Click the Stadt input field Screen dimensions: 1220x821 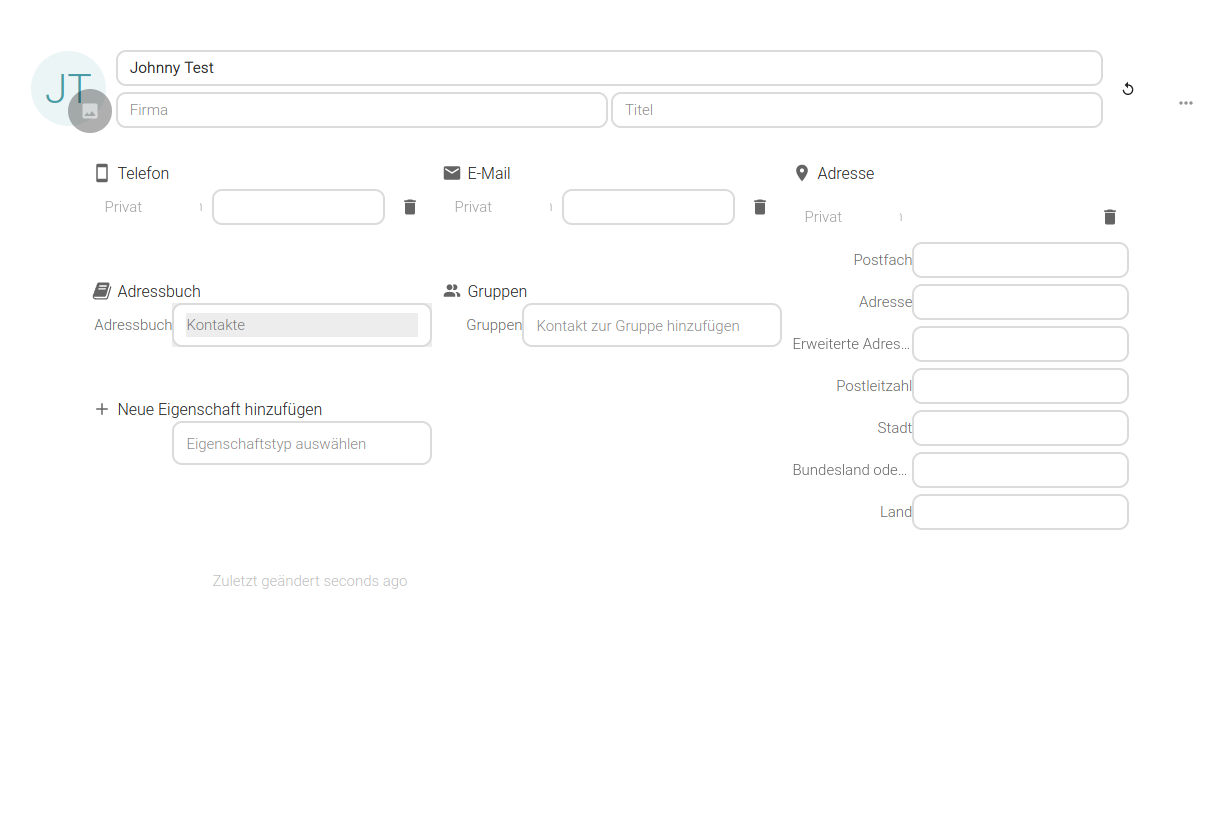tap(1020, 428)
